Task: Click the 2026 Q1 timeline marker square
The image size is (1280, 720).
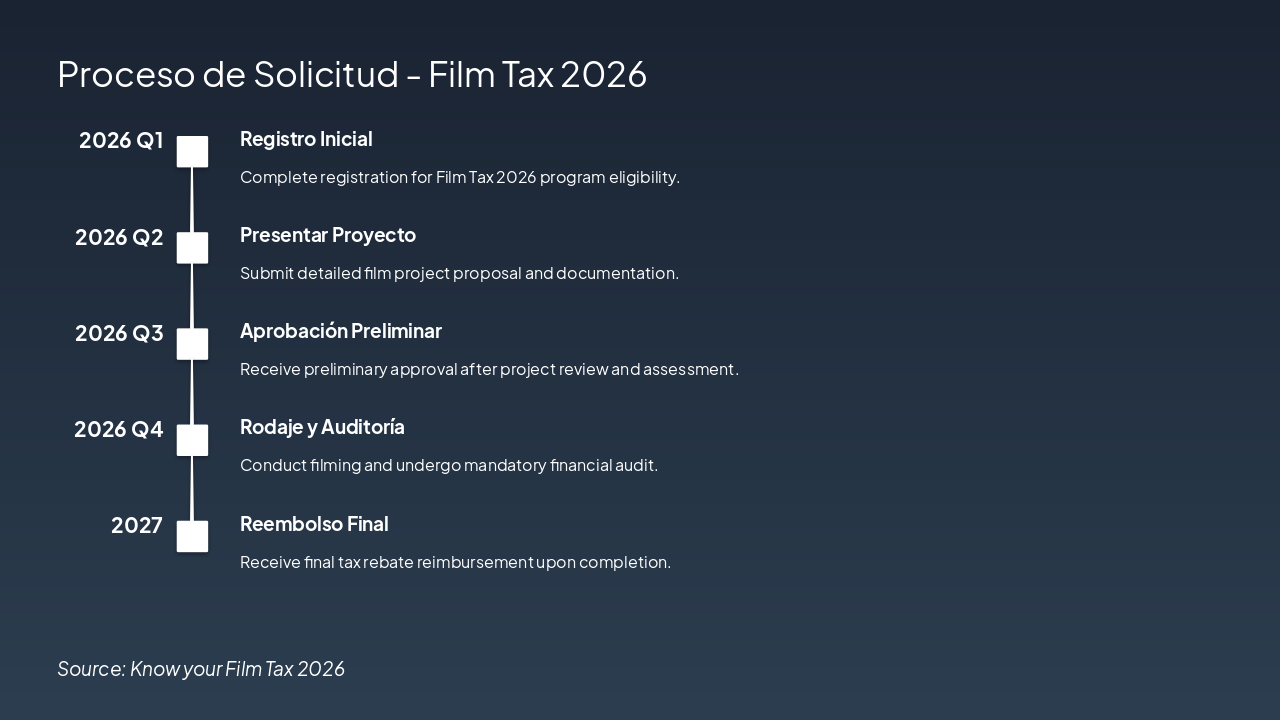Action: [x=192, y=152]
